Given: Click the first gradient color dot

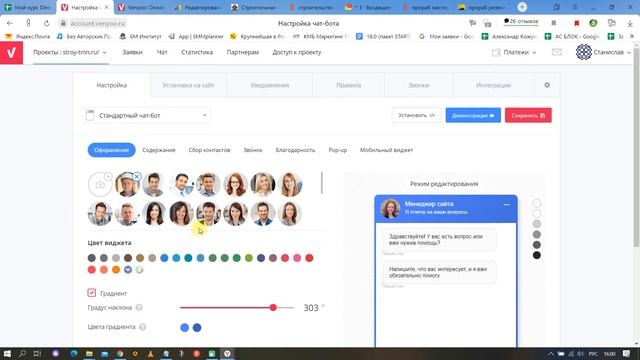Looking at the screenshot, I should click(x=184, y=327).
